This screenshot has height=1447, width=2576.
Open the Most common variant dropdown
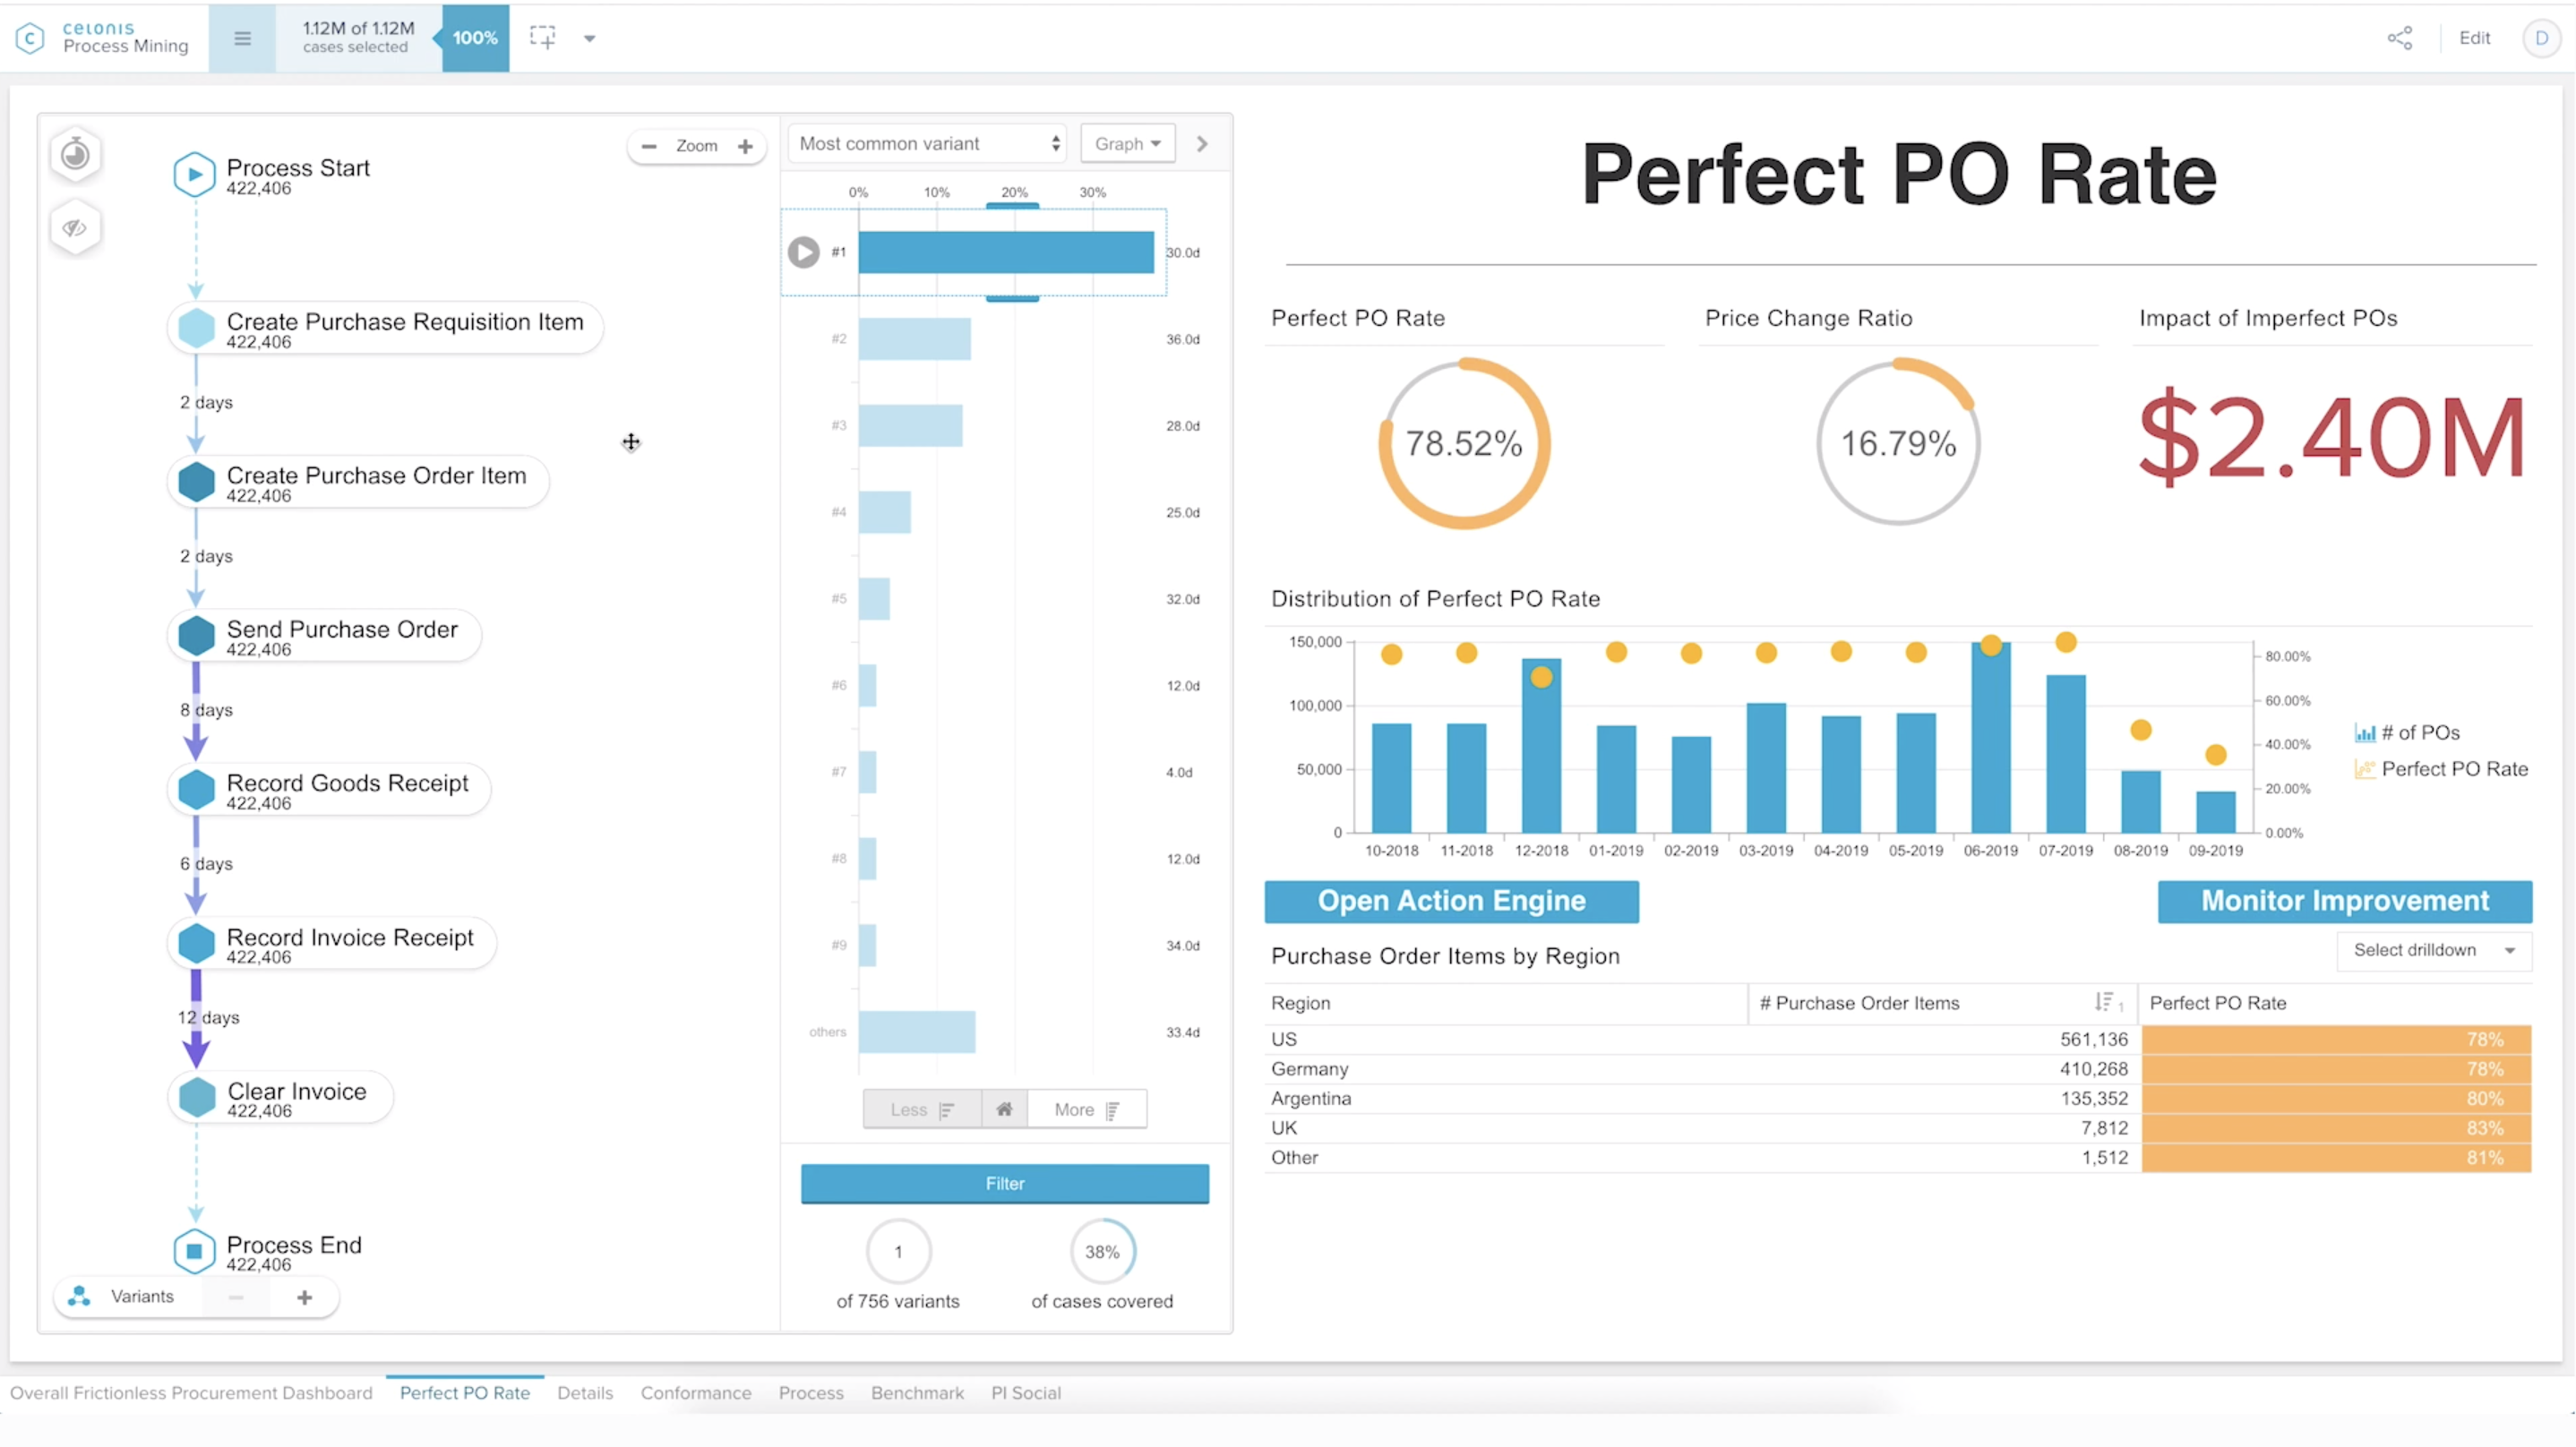[x=927, y=144]
